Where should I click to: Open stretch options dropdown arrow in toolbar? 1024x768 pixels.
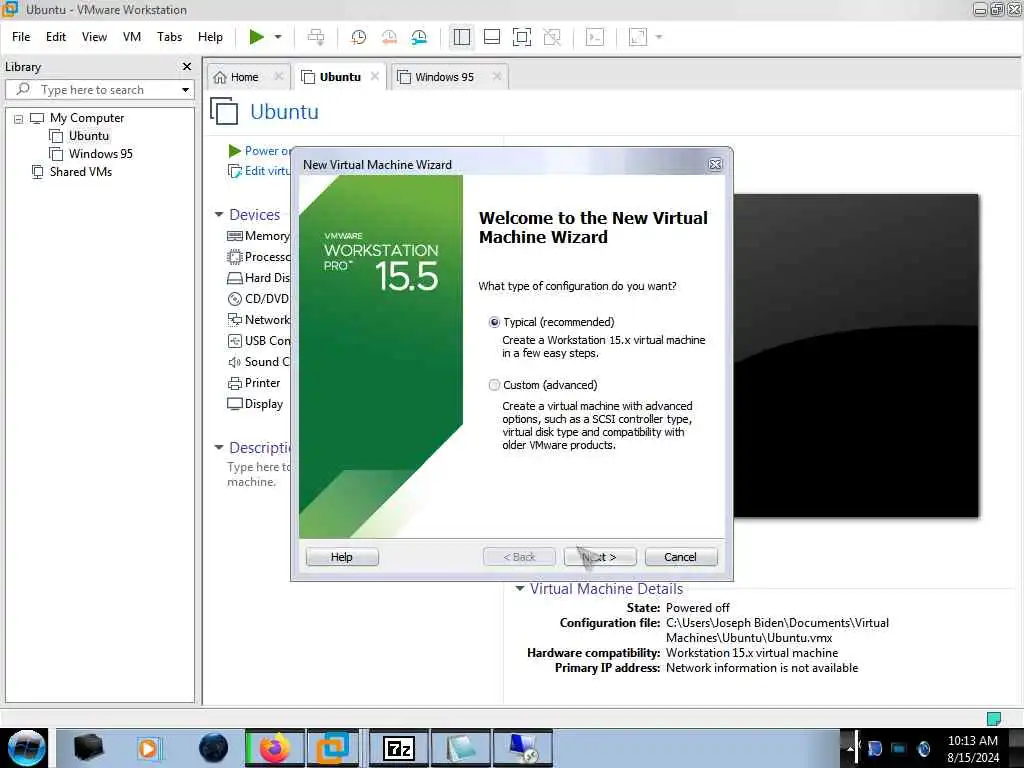point(659,37)
